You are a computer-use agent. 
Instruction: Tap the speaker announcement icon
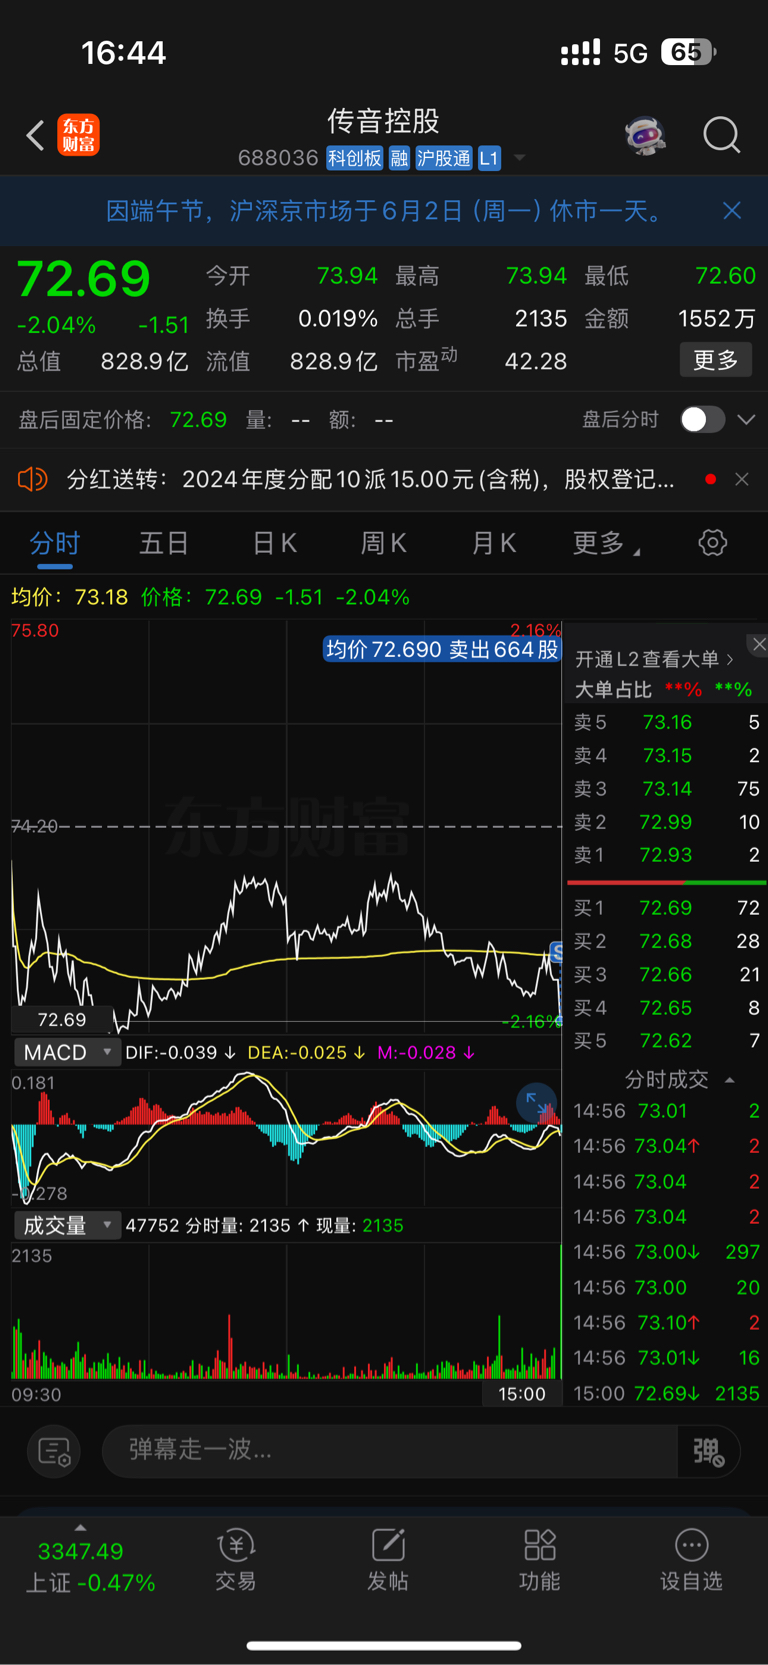(x=32, y=479)
